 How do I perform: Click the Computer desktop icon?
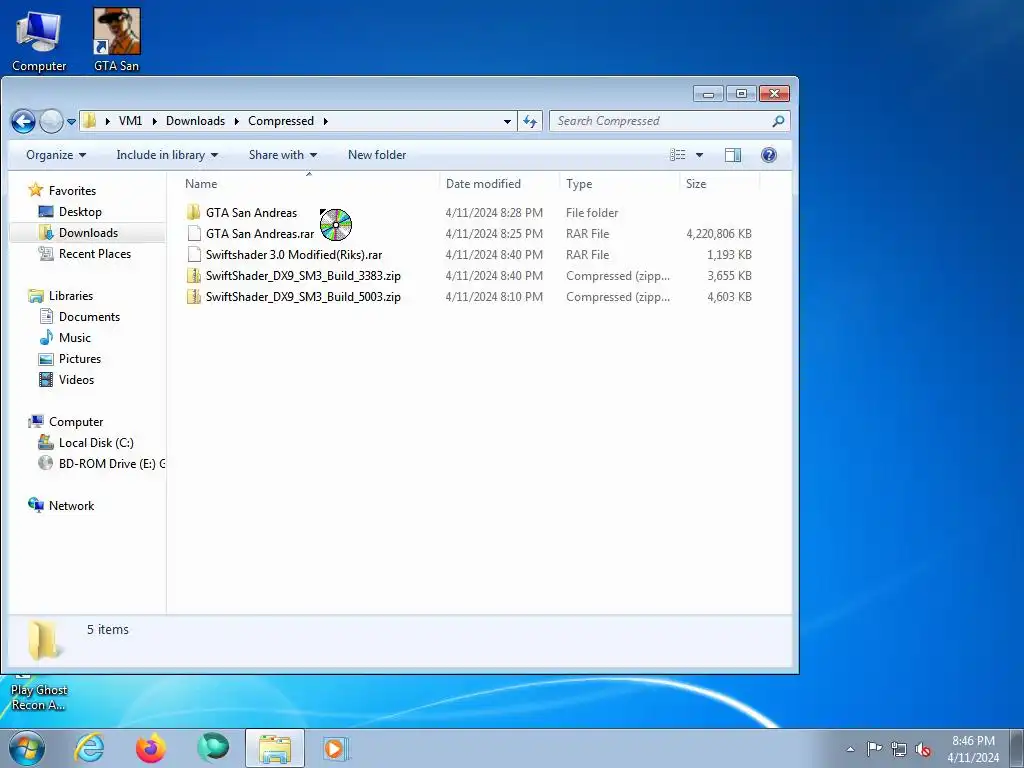pyautogui.click(x=39, y=39)
